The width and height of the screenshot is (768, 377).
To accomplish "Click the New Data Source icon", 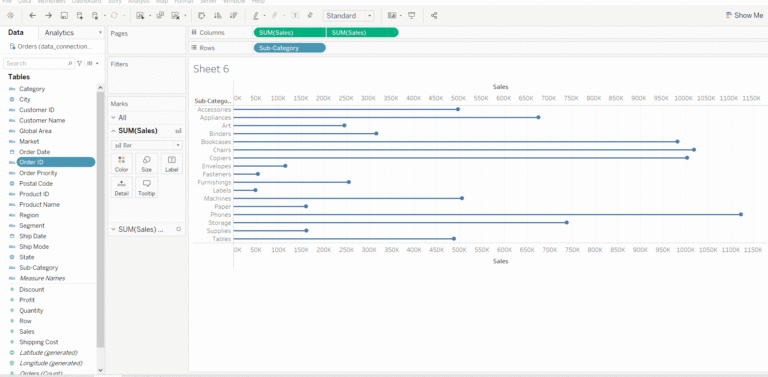I will (x=79, y=16).
